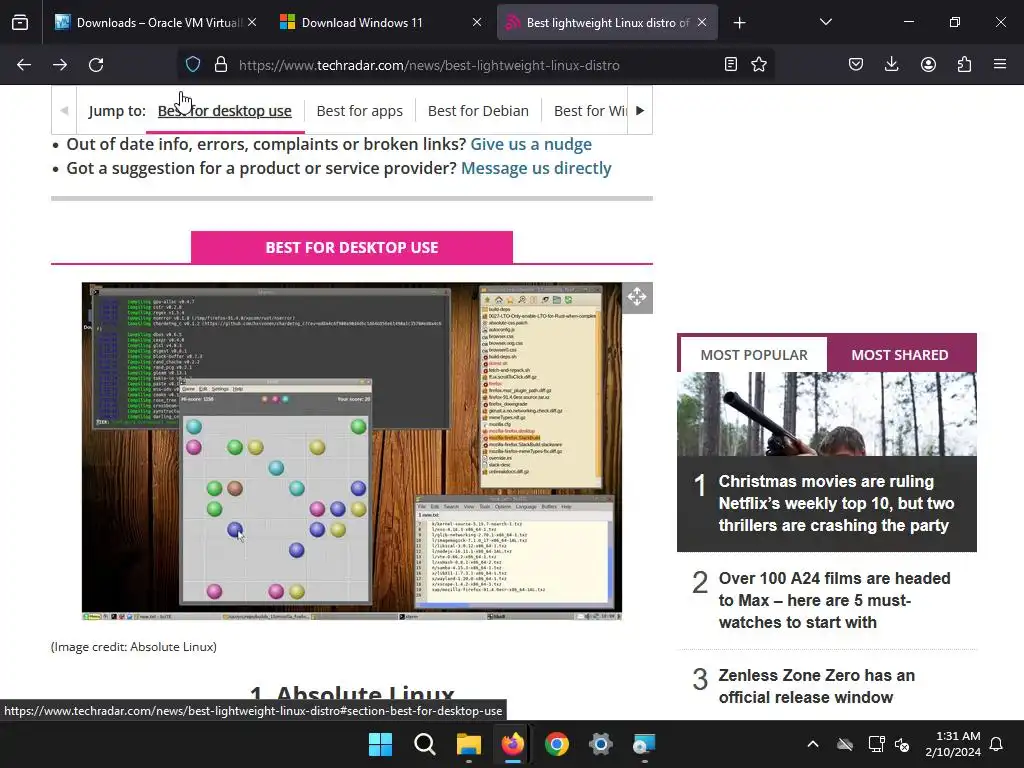Select Most Shared tab
Image resolution: width=1024 pixels, height=768 pixels.
(900, 355)
